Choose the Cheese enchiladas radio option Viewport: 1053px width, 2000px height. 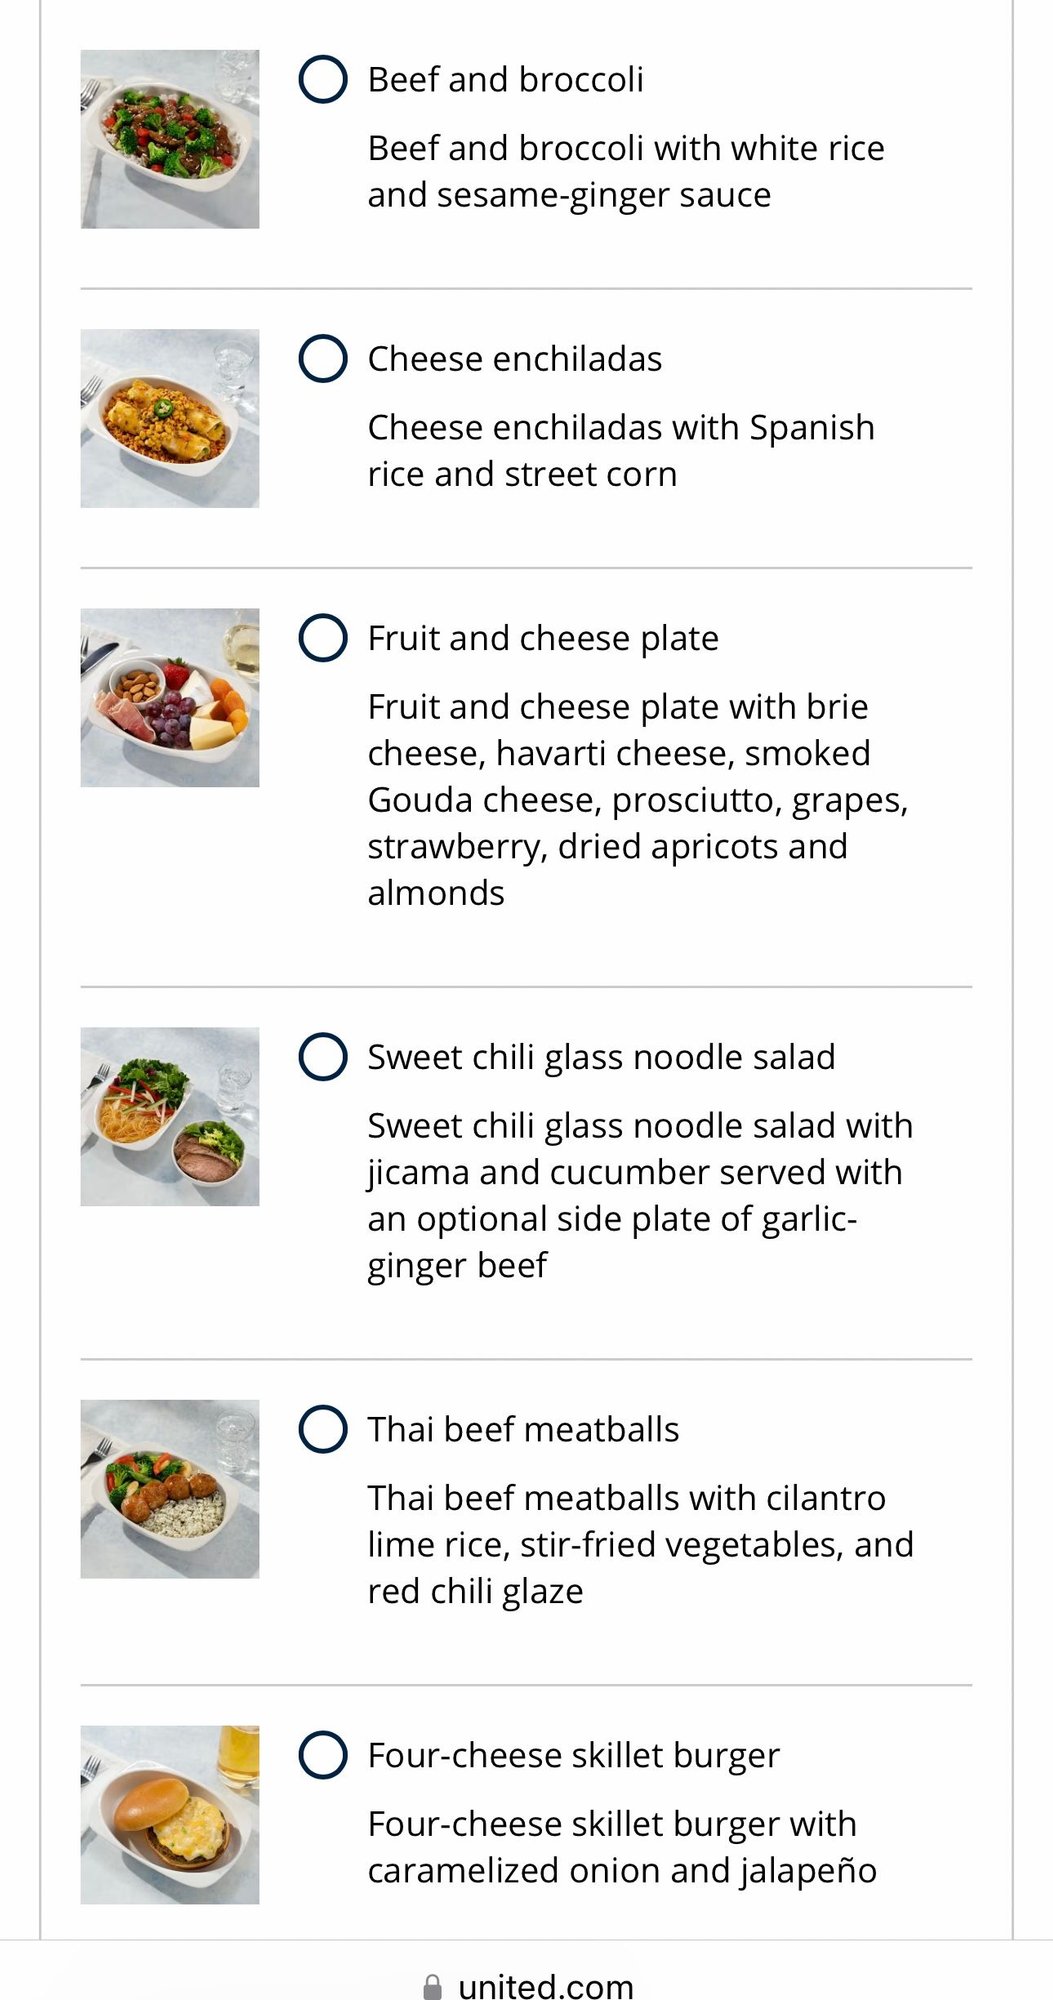323,358
